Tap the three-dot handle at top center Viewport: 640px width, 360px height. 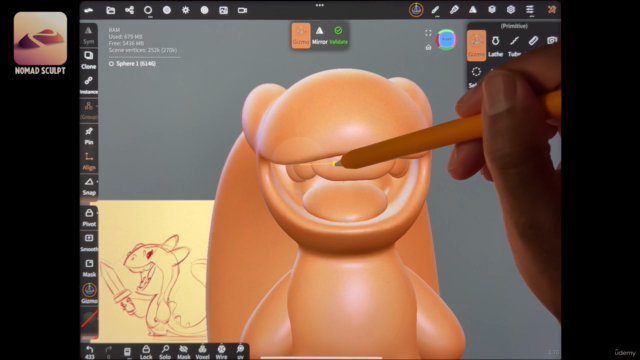coord(320,5)
